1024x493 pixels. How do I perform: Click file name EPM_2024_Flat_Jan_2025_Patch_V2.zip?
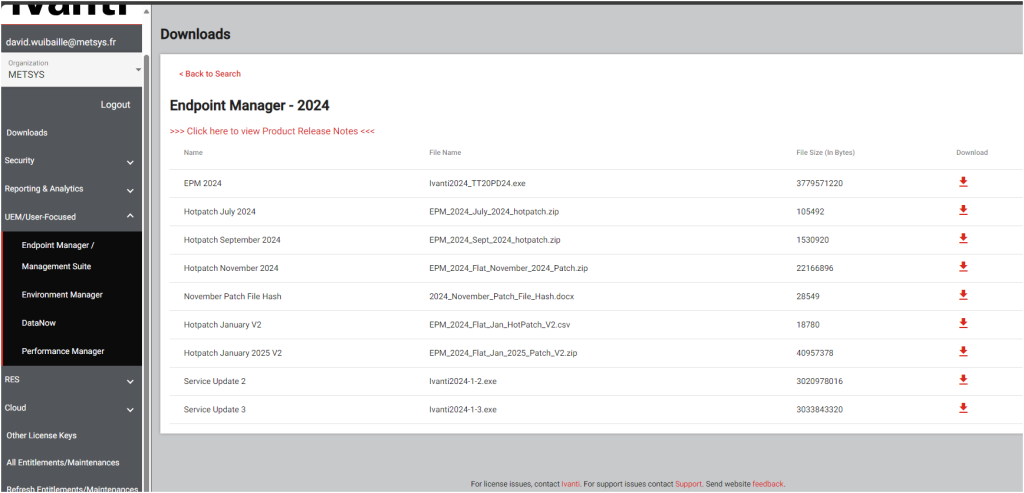[503, 353]
